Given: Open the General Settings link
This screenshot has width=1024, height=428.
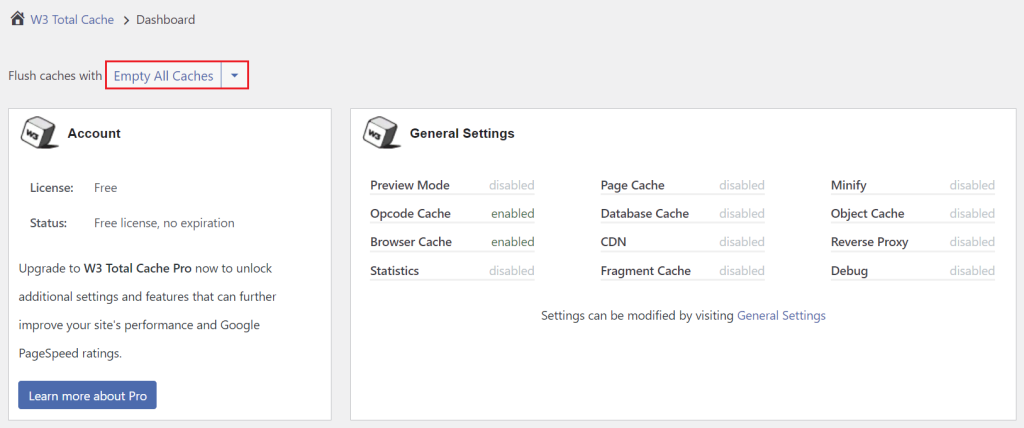Looking at the screenshot, I should coord(781,315).
